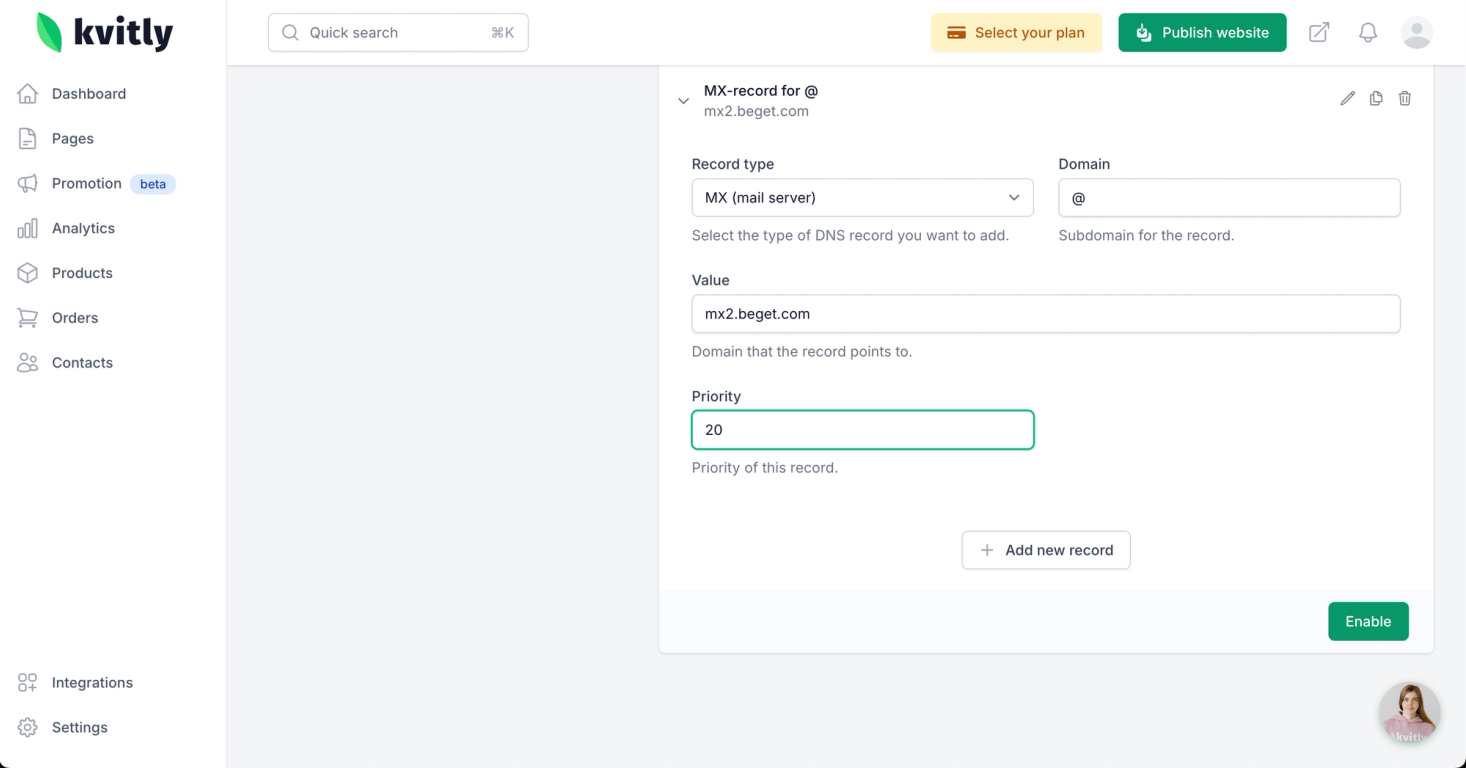Delete the MX-record using trash icon
Image resolution: width=1466 pixels, height=768 pixels.
pyautogui.click(x=1405, y=98)
